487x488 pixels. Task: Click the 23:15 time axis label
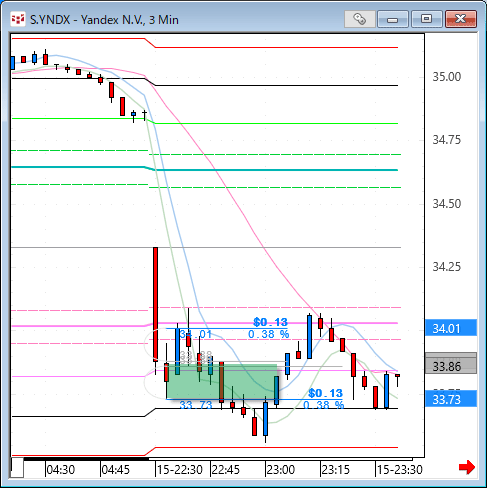(x=336, y=470)
